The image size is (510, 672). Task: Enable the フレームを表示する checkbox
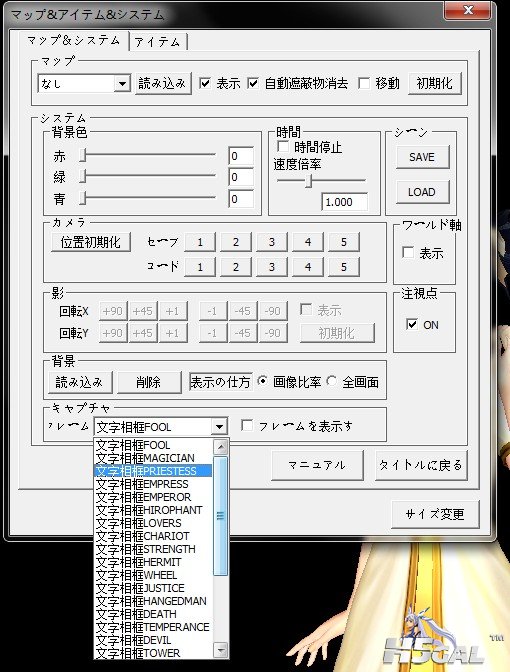pyautogui.click(x=247, y=425)
